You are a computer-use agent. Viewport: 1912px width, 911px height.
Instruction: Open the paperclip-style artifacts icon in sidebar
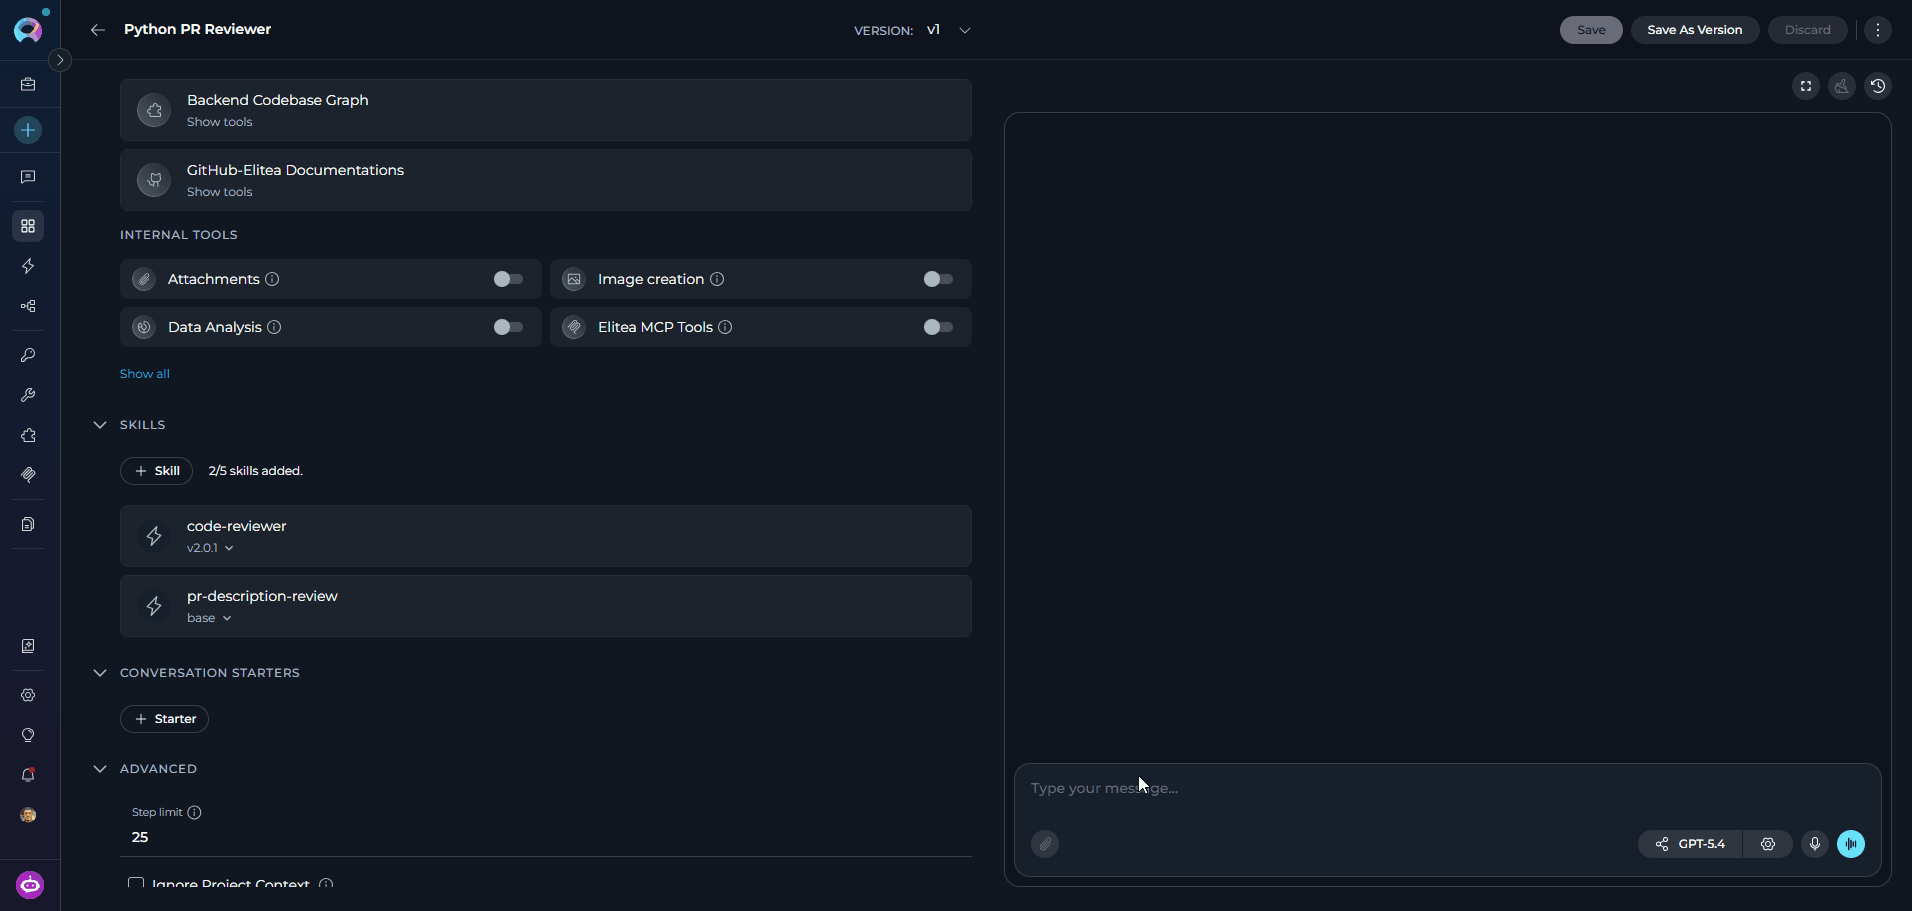coord(28,475)
